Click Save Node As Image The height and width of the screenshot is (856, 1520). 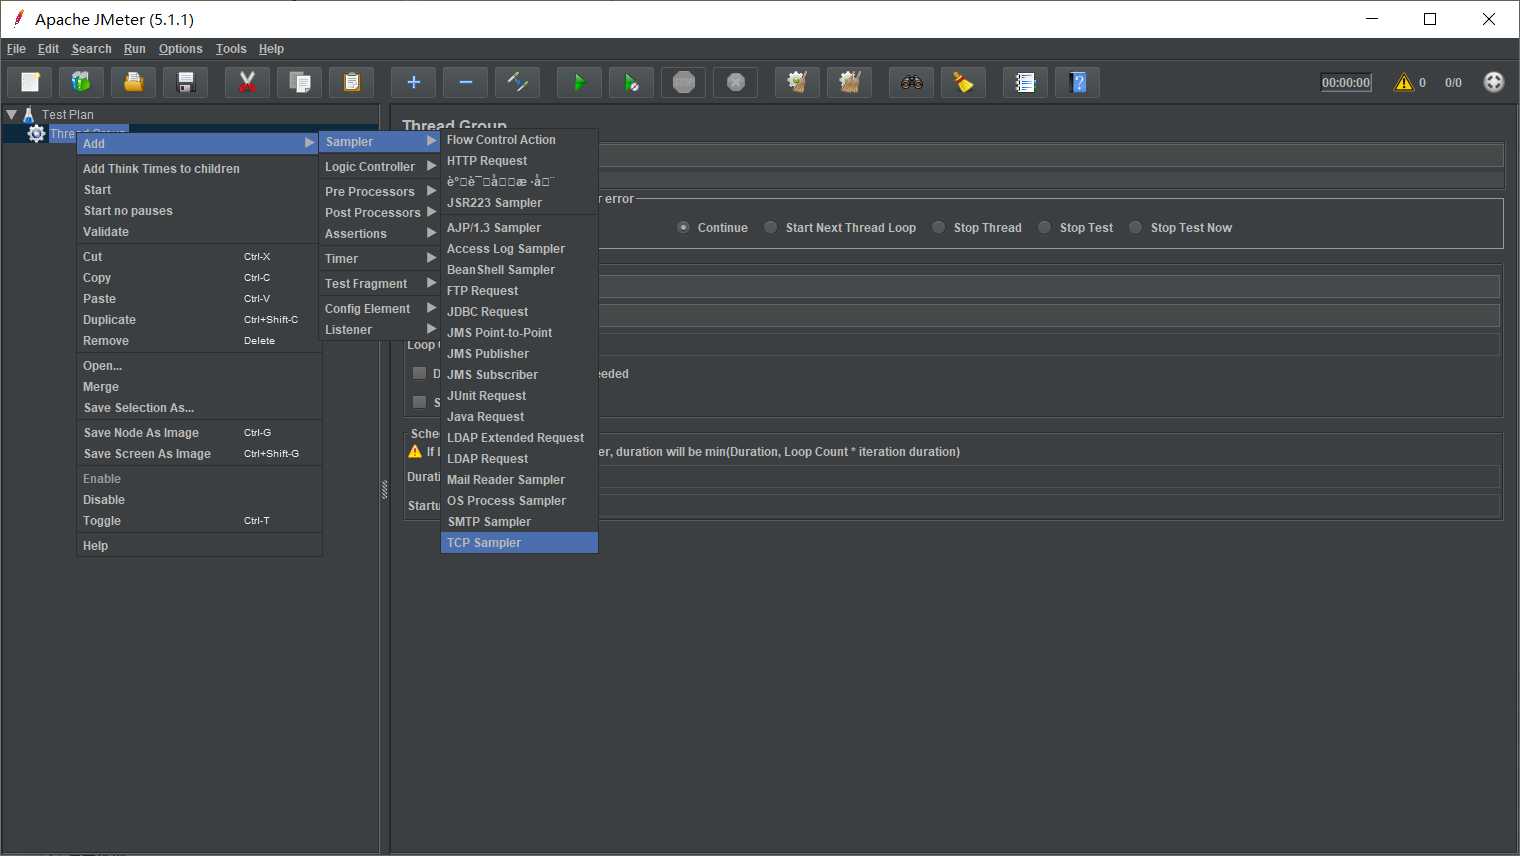coord(199,433)
